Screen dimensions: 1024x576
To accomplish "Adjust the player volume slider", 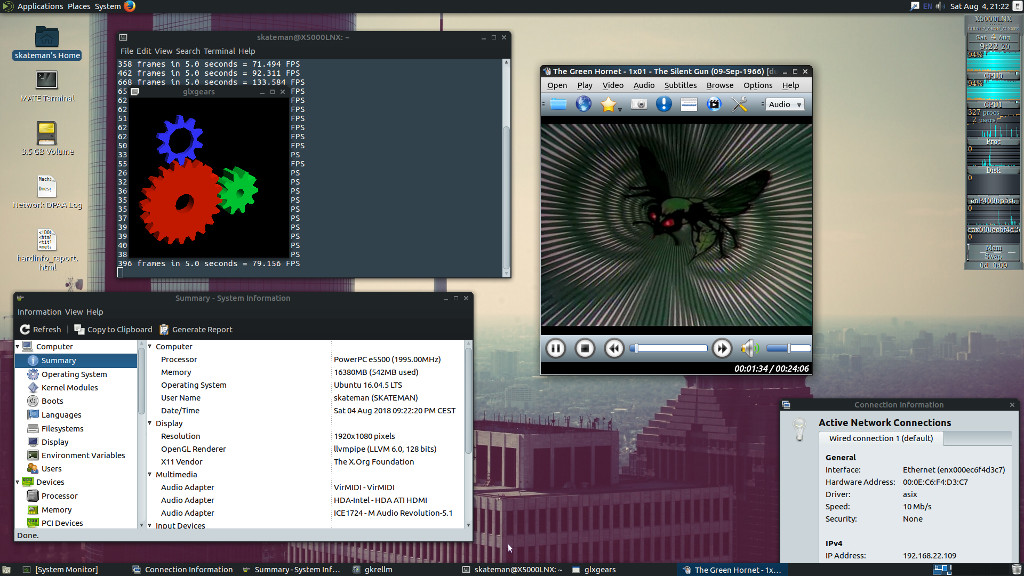I will 788,348.
